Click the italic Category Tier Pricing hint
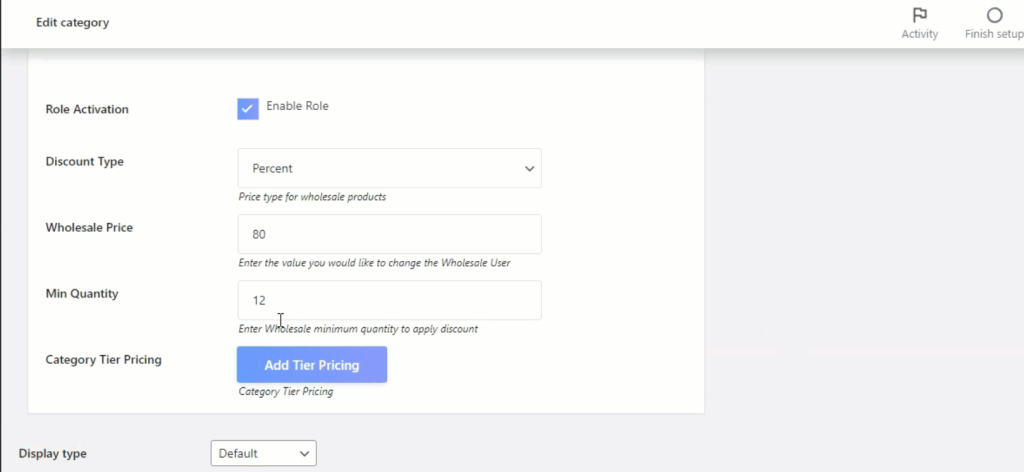 point(285,392)
